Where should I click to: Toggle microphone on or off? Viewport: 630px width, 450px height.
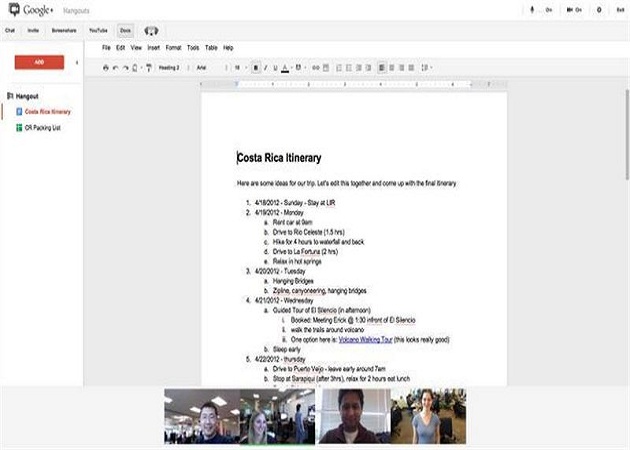[534, 9]
